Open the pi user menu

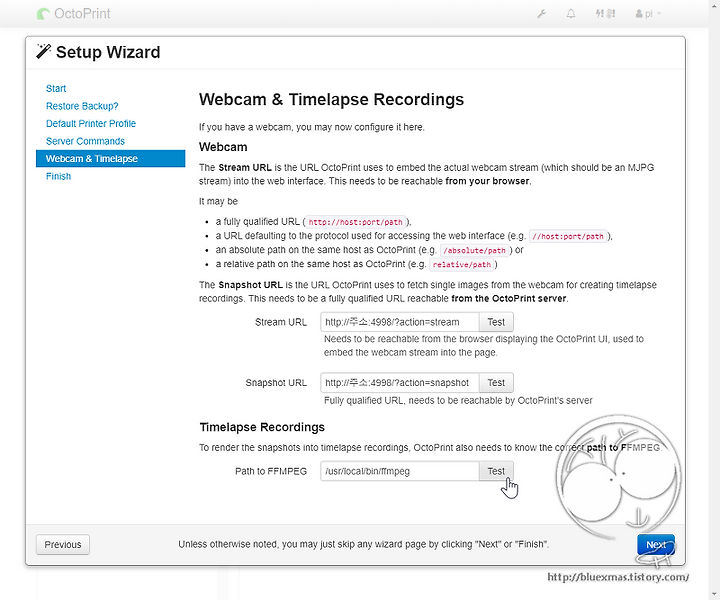point(648,14)
